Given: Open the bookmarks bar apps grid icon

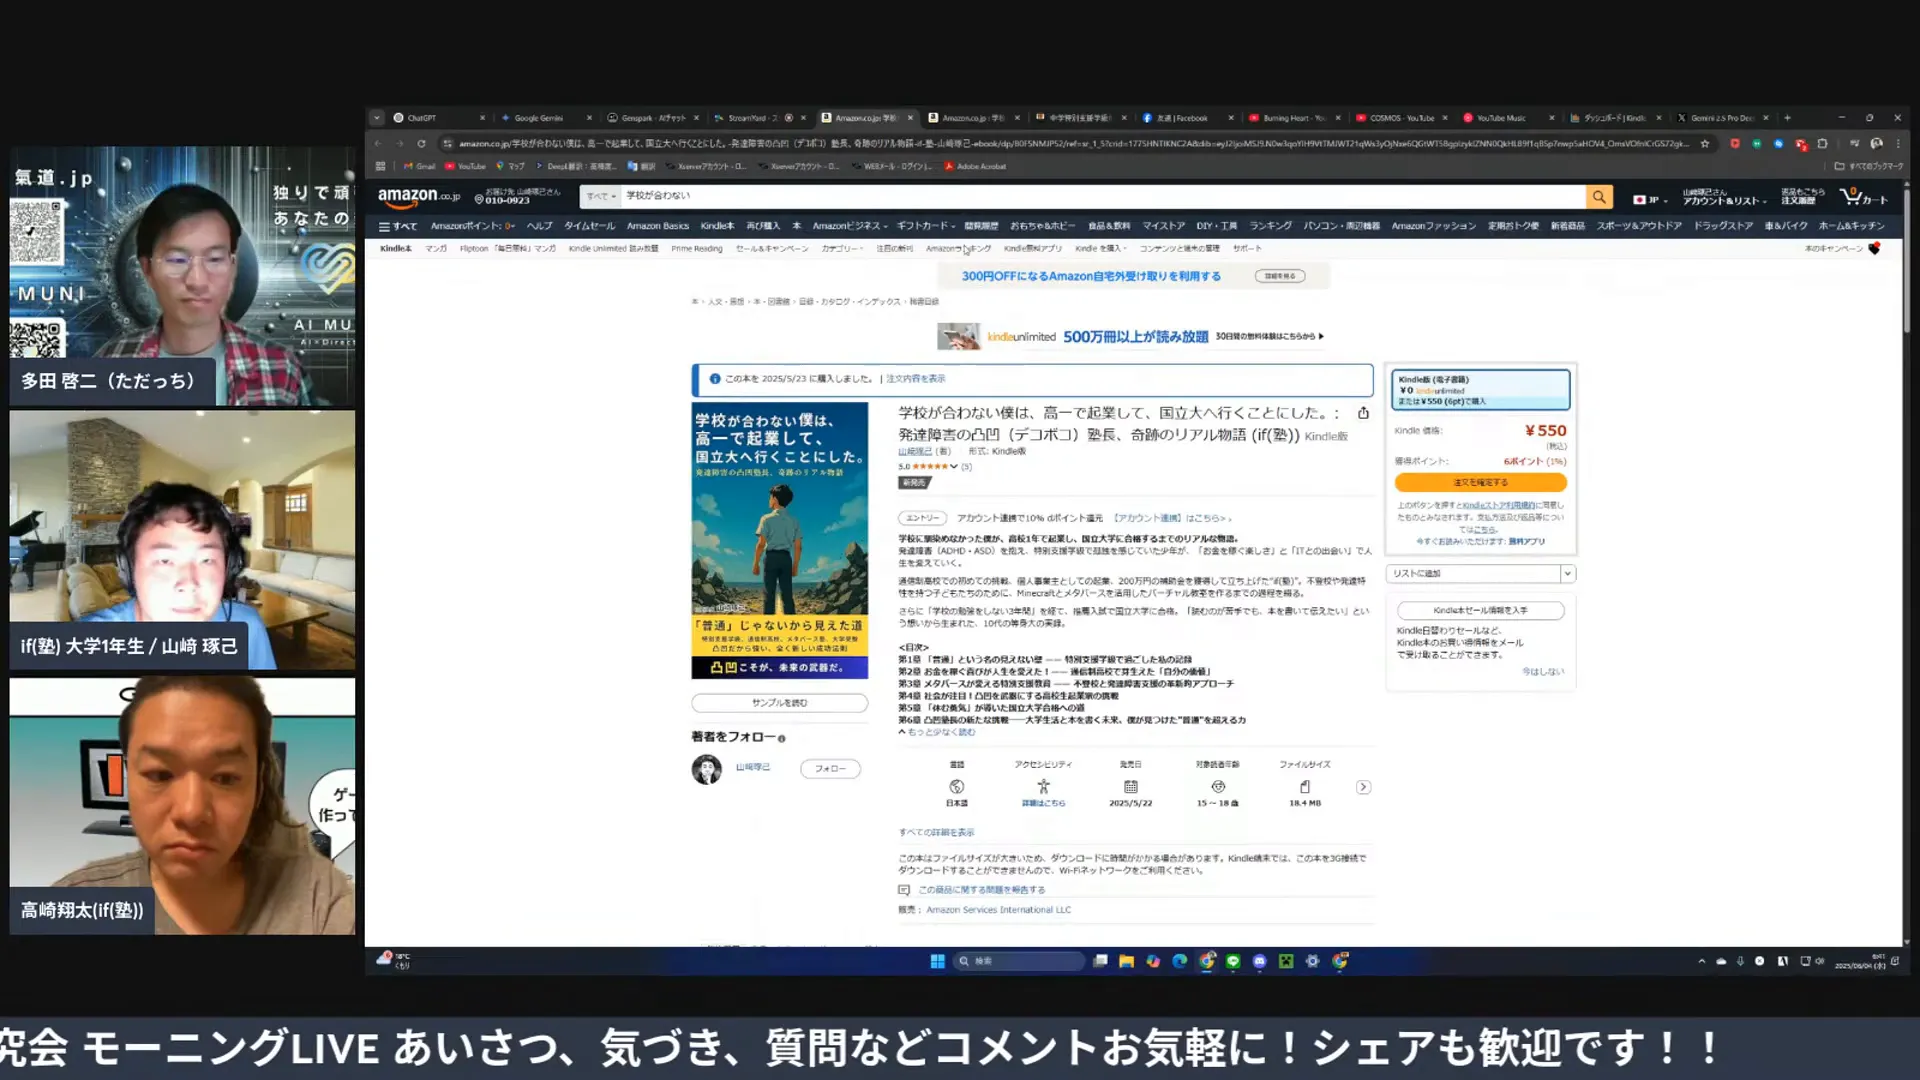Looking at the screenshot, I should pos(380,167).
